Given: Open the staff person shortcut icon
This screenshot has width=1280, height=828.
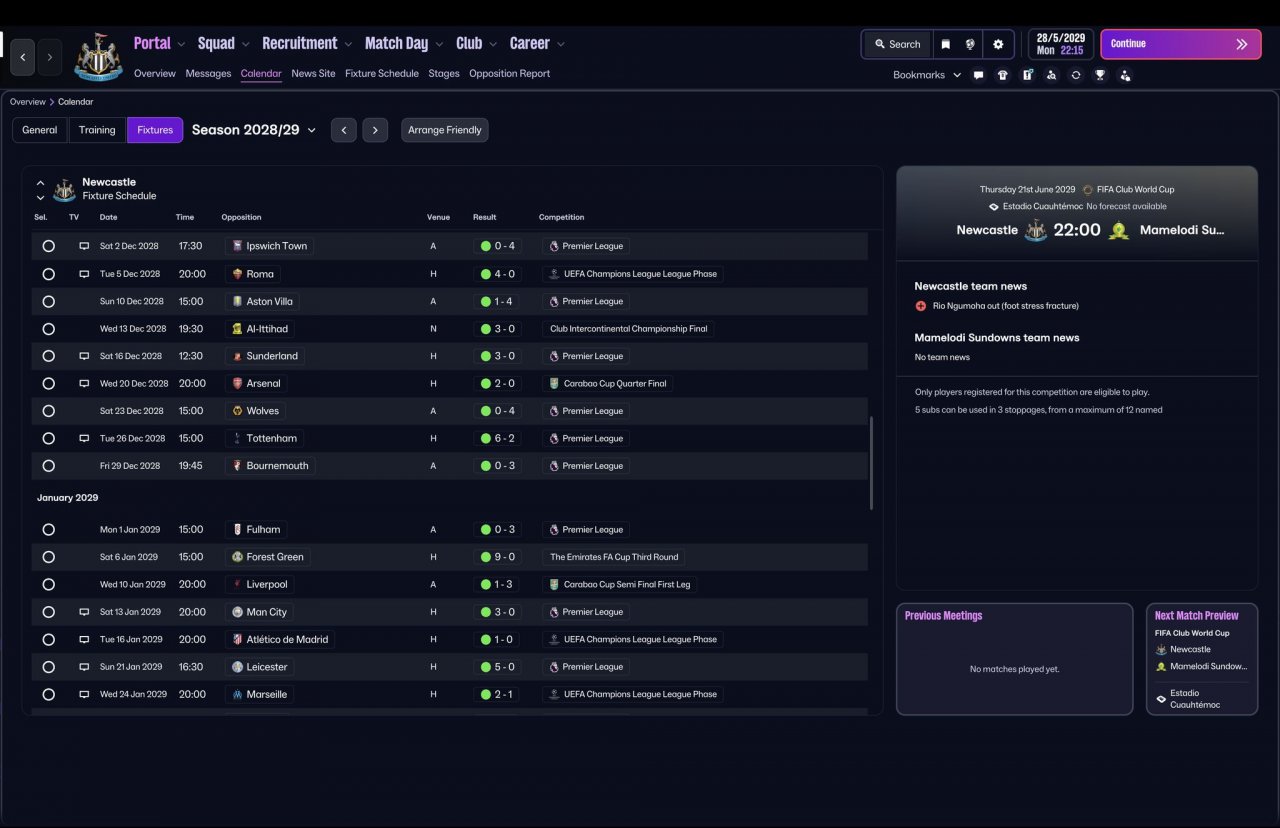Looking at the screenshot, I should click(x=1125, y=75).
